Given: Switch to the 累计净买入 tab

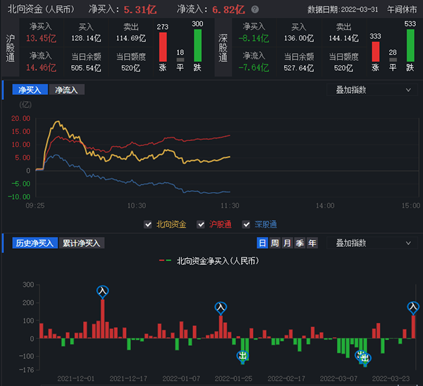Looking at the screenshot, I should point(82,243).
